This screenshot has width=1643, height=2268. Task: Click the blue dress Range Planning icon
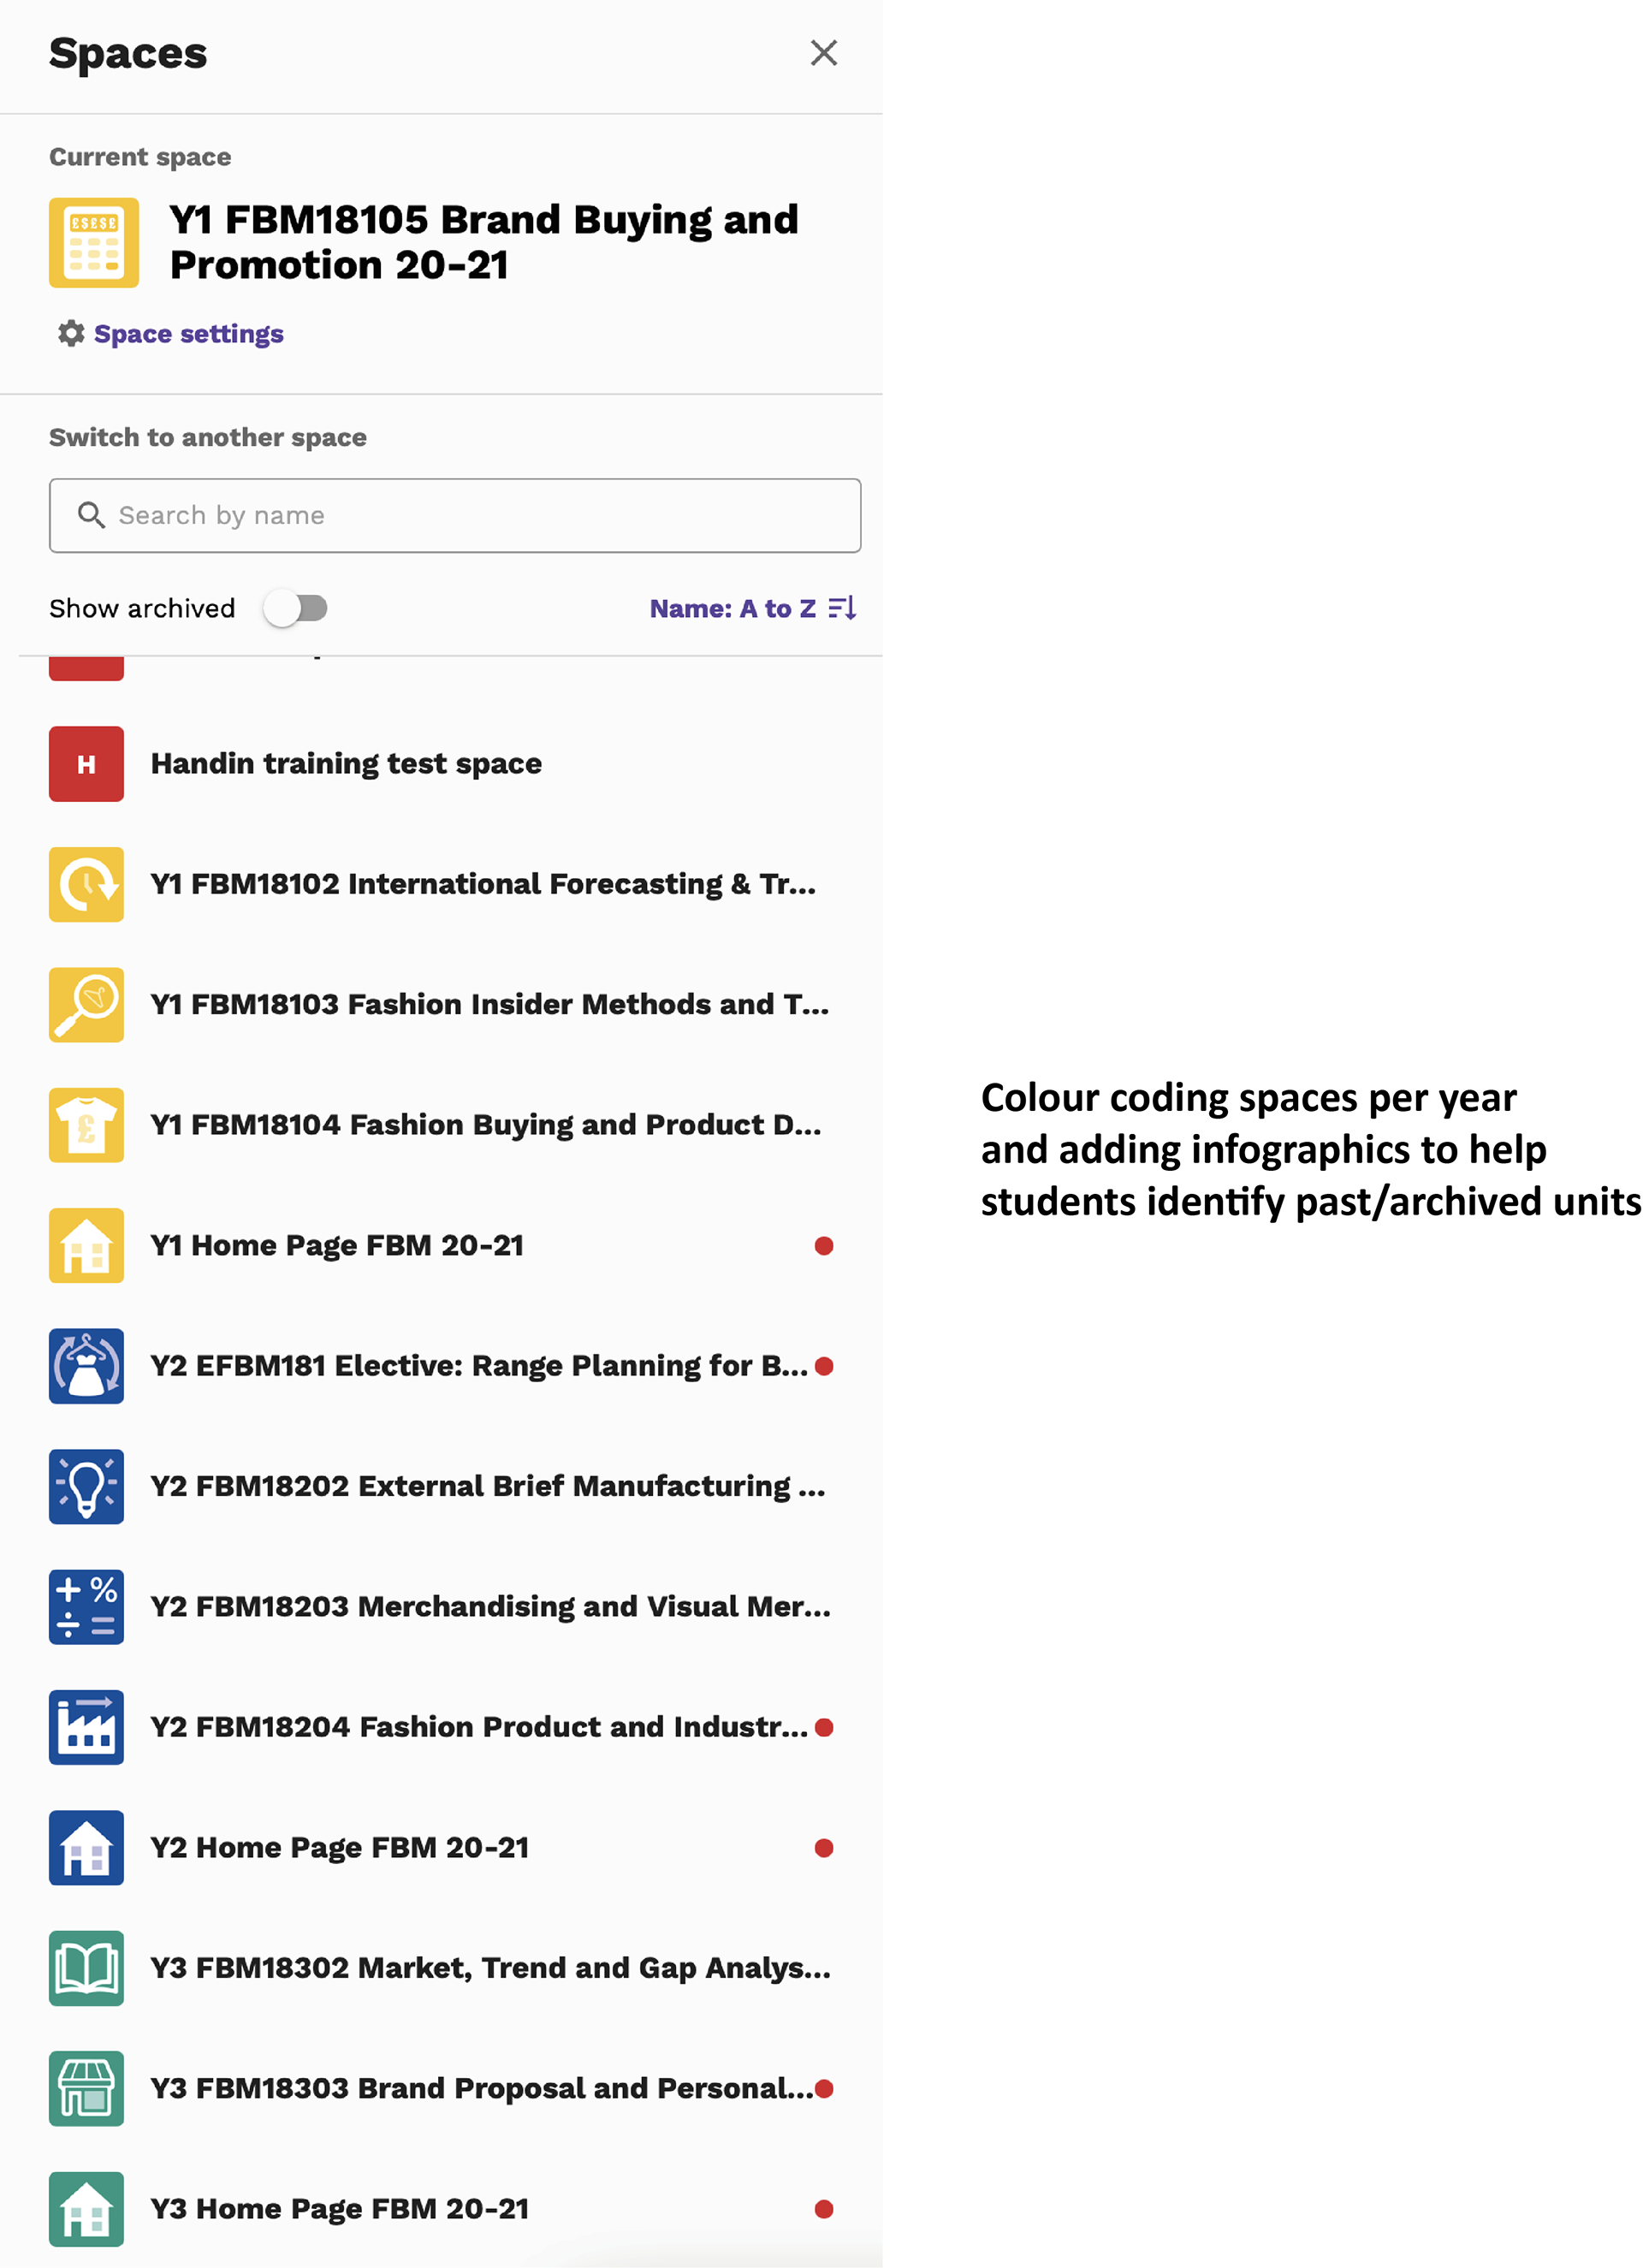[x=86, y=1366]
